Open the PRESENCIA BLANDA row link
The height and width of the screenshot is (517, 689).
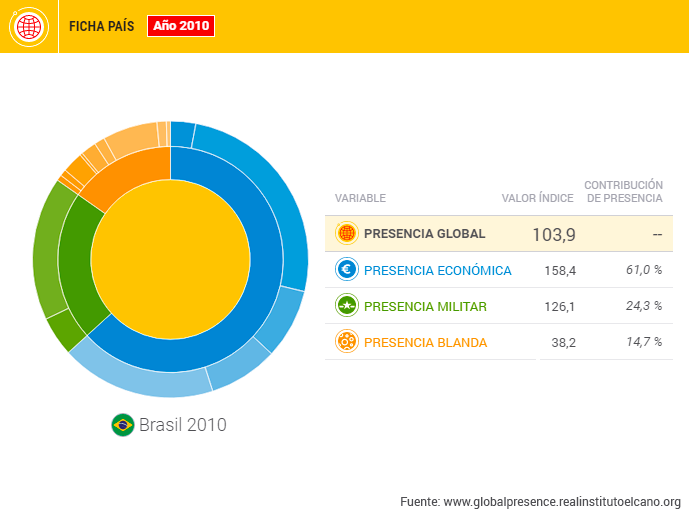[425, 342]
